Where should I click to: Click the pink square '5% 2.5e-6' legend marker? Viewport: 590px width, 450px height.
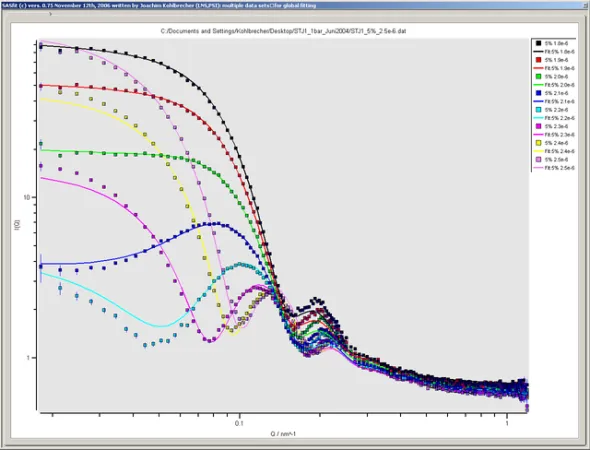(x=538, y=160)
